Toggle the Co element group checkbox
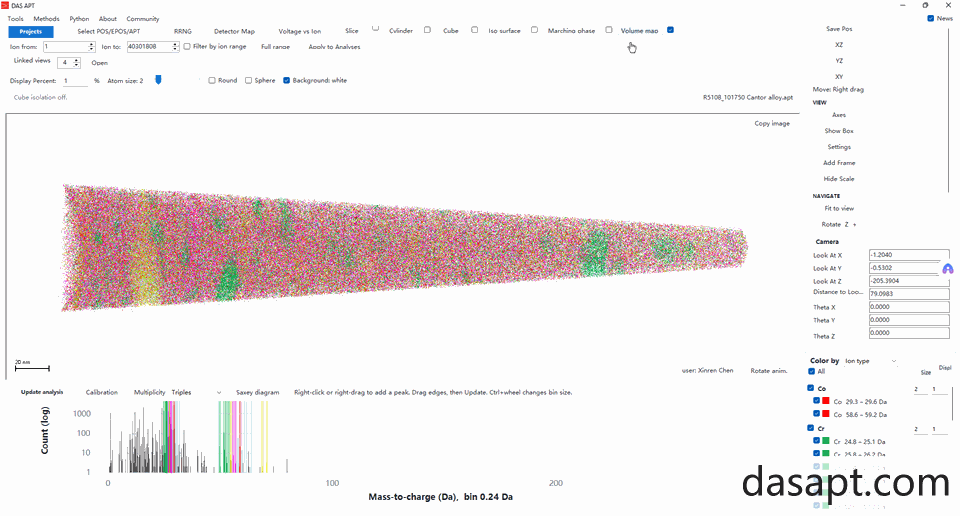The height and width of the screenshot is (516, 960). click(811, 388)
